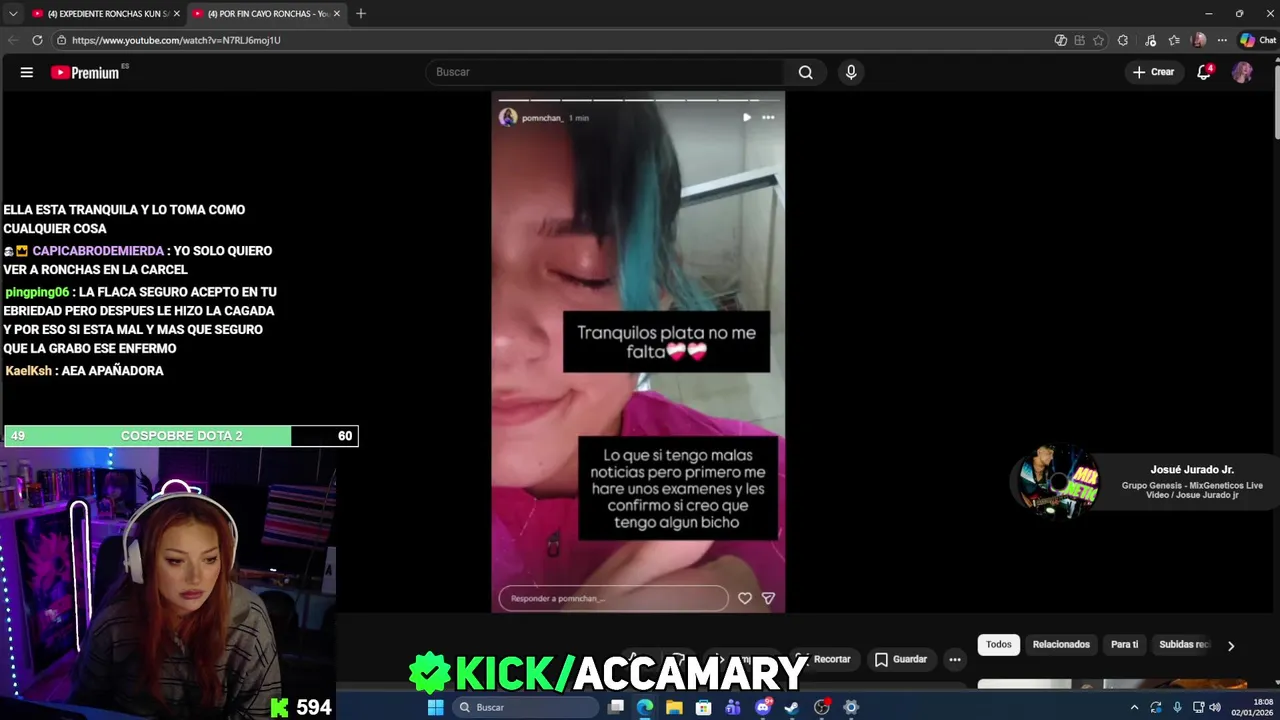1280x720 pixels.
Task: Open Windows Start menu
Action: tap(435, 707)
